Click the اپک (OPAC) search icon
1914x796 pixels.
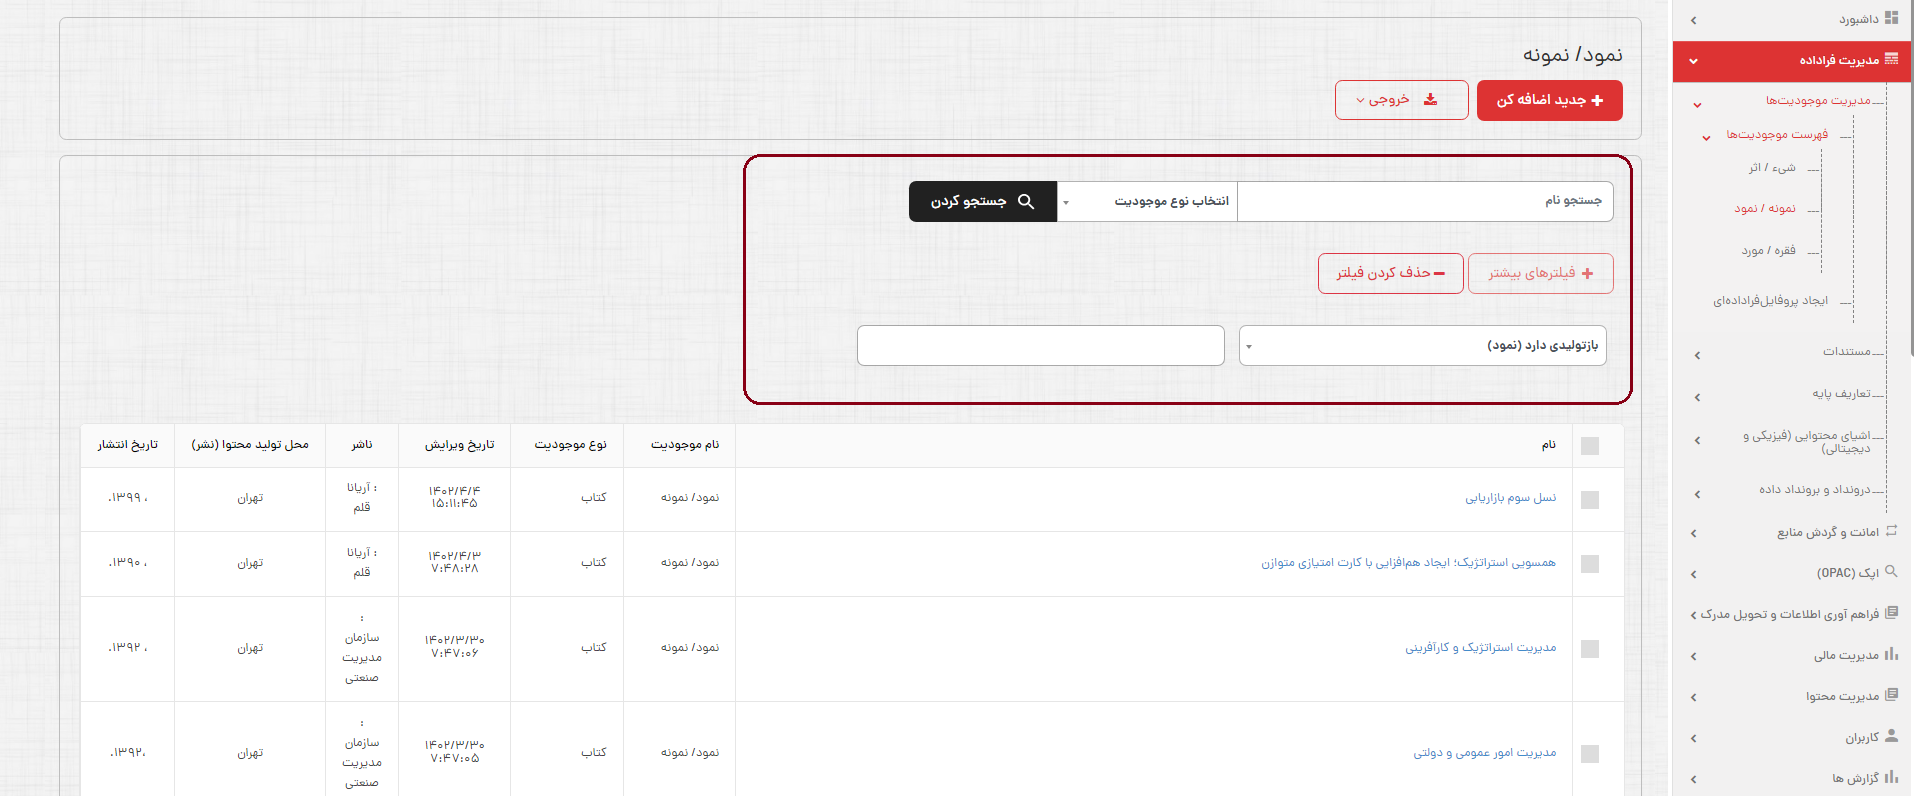(x=1891, y=572)
